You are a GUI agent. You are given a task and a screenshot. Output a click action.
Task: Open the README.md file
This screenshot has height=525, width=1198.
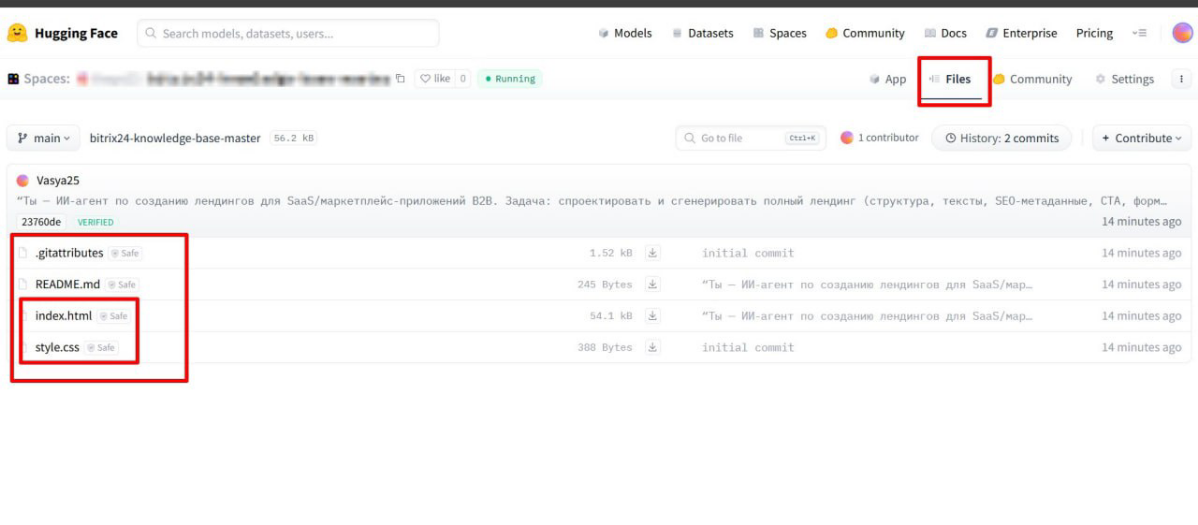click(67, 284)
